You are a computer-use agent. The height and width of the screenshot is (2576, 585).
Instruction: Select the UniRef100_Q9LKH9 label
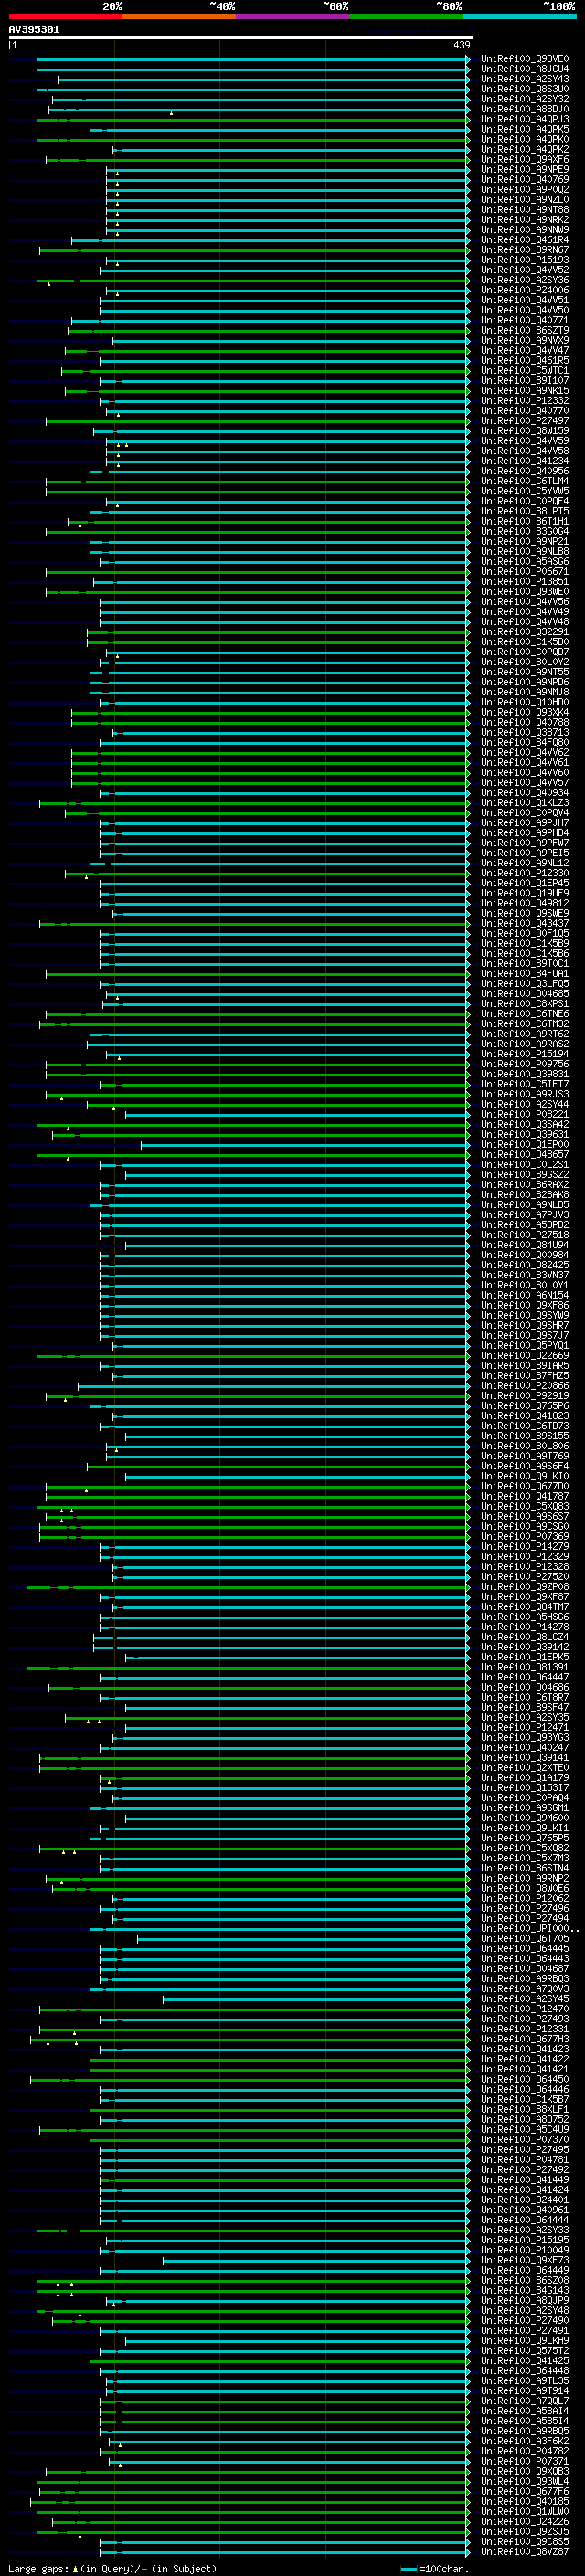(525, 2340)
